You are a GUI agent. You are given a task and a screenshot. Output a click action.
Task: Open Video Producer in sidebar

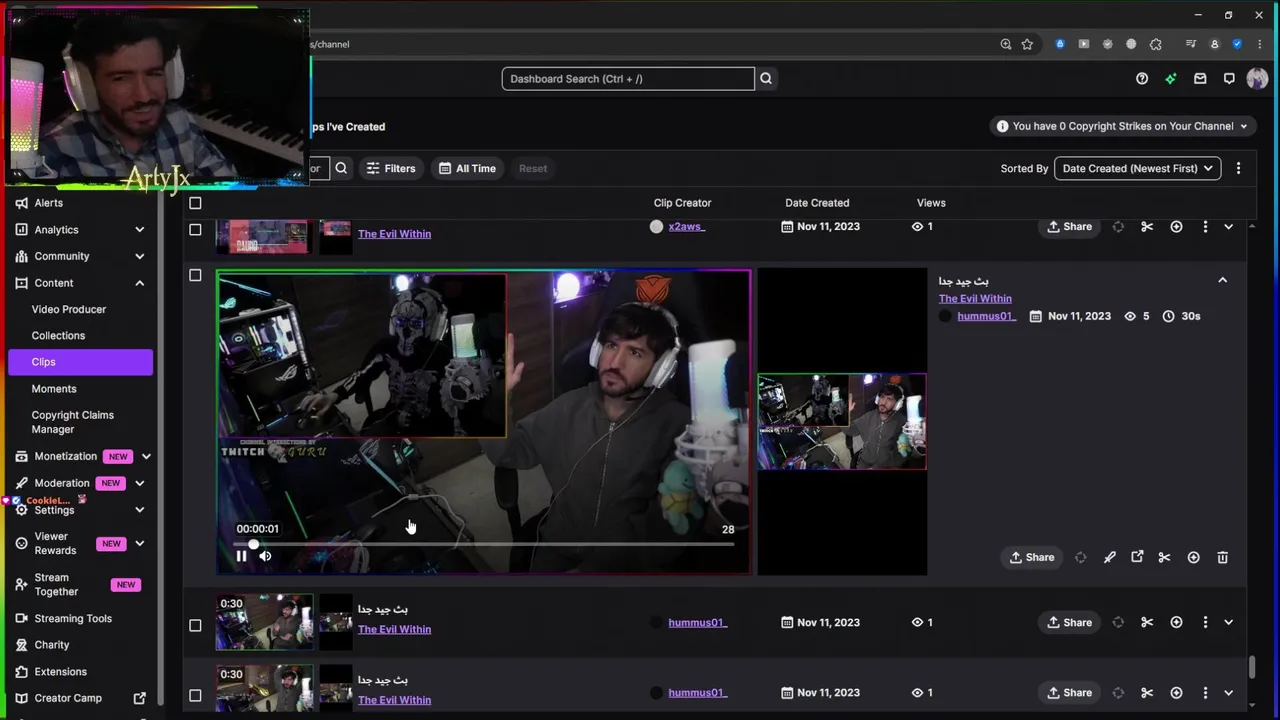point(68,309)
